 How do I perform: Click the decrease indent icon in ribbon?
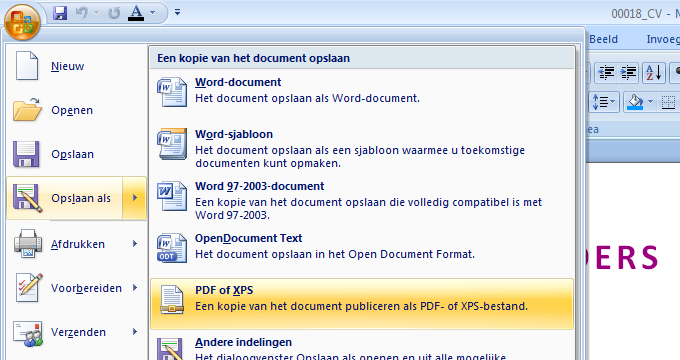tap(607, 72)
